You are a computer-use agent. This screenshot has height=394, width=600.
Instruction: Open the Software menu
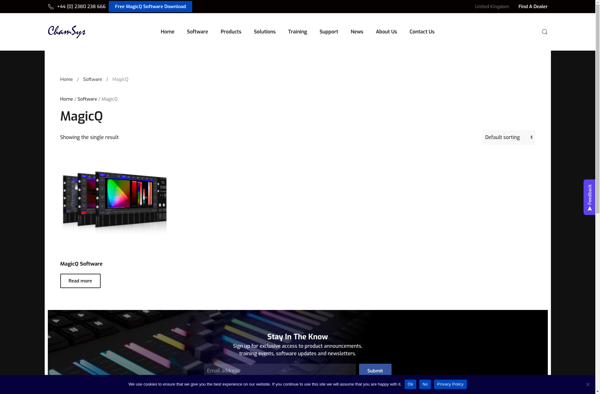[x=197, y=32]
